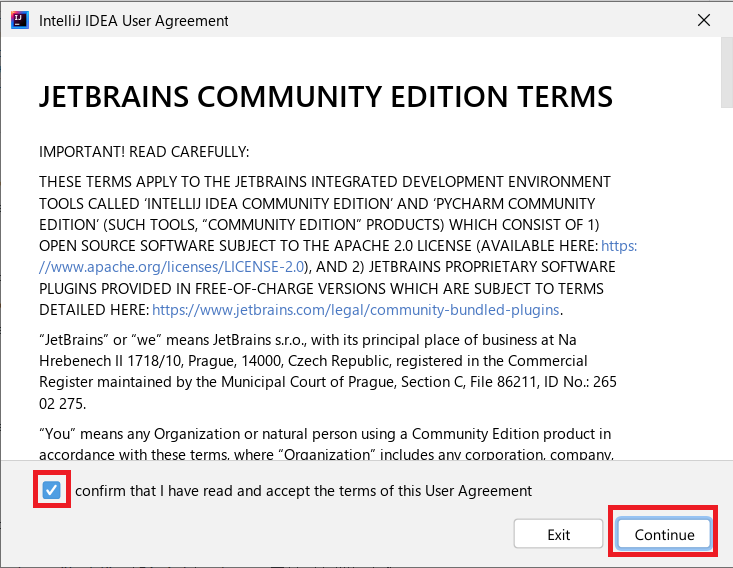The image size is (733, 568).
Task: Uncheck the User Agreement acceptance checkbox
Action: coord(51,490)
